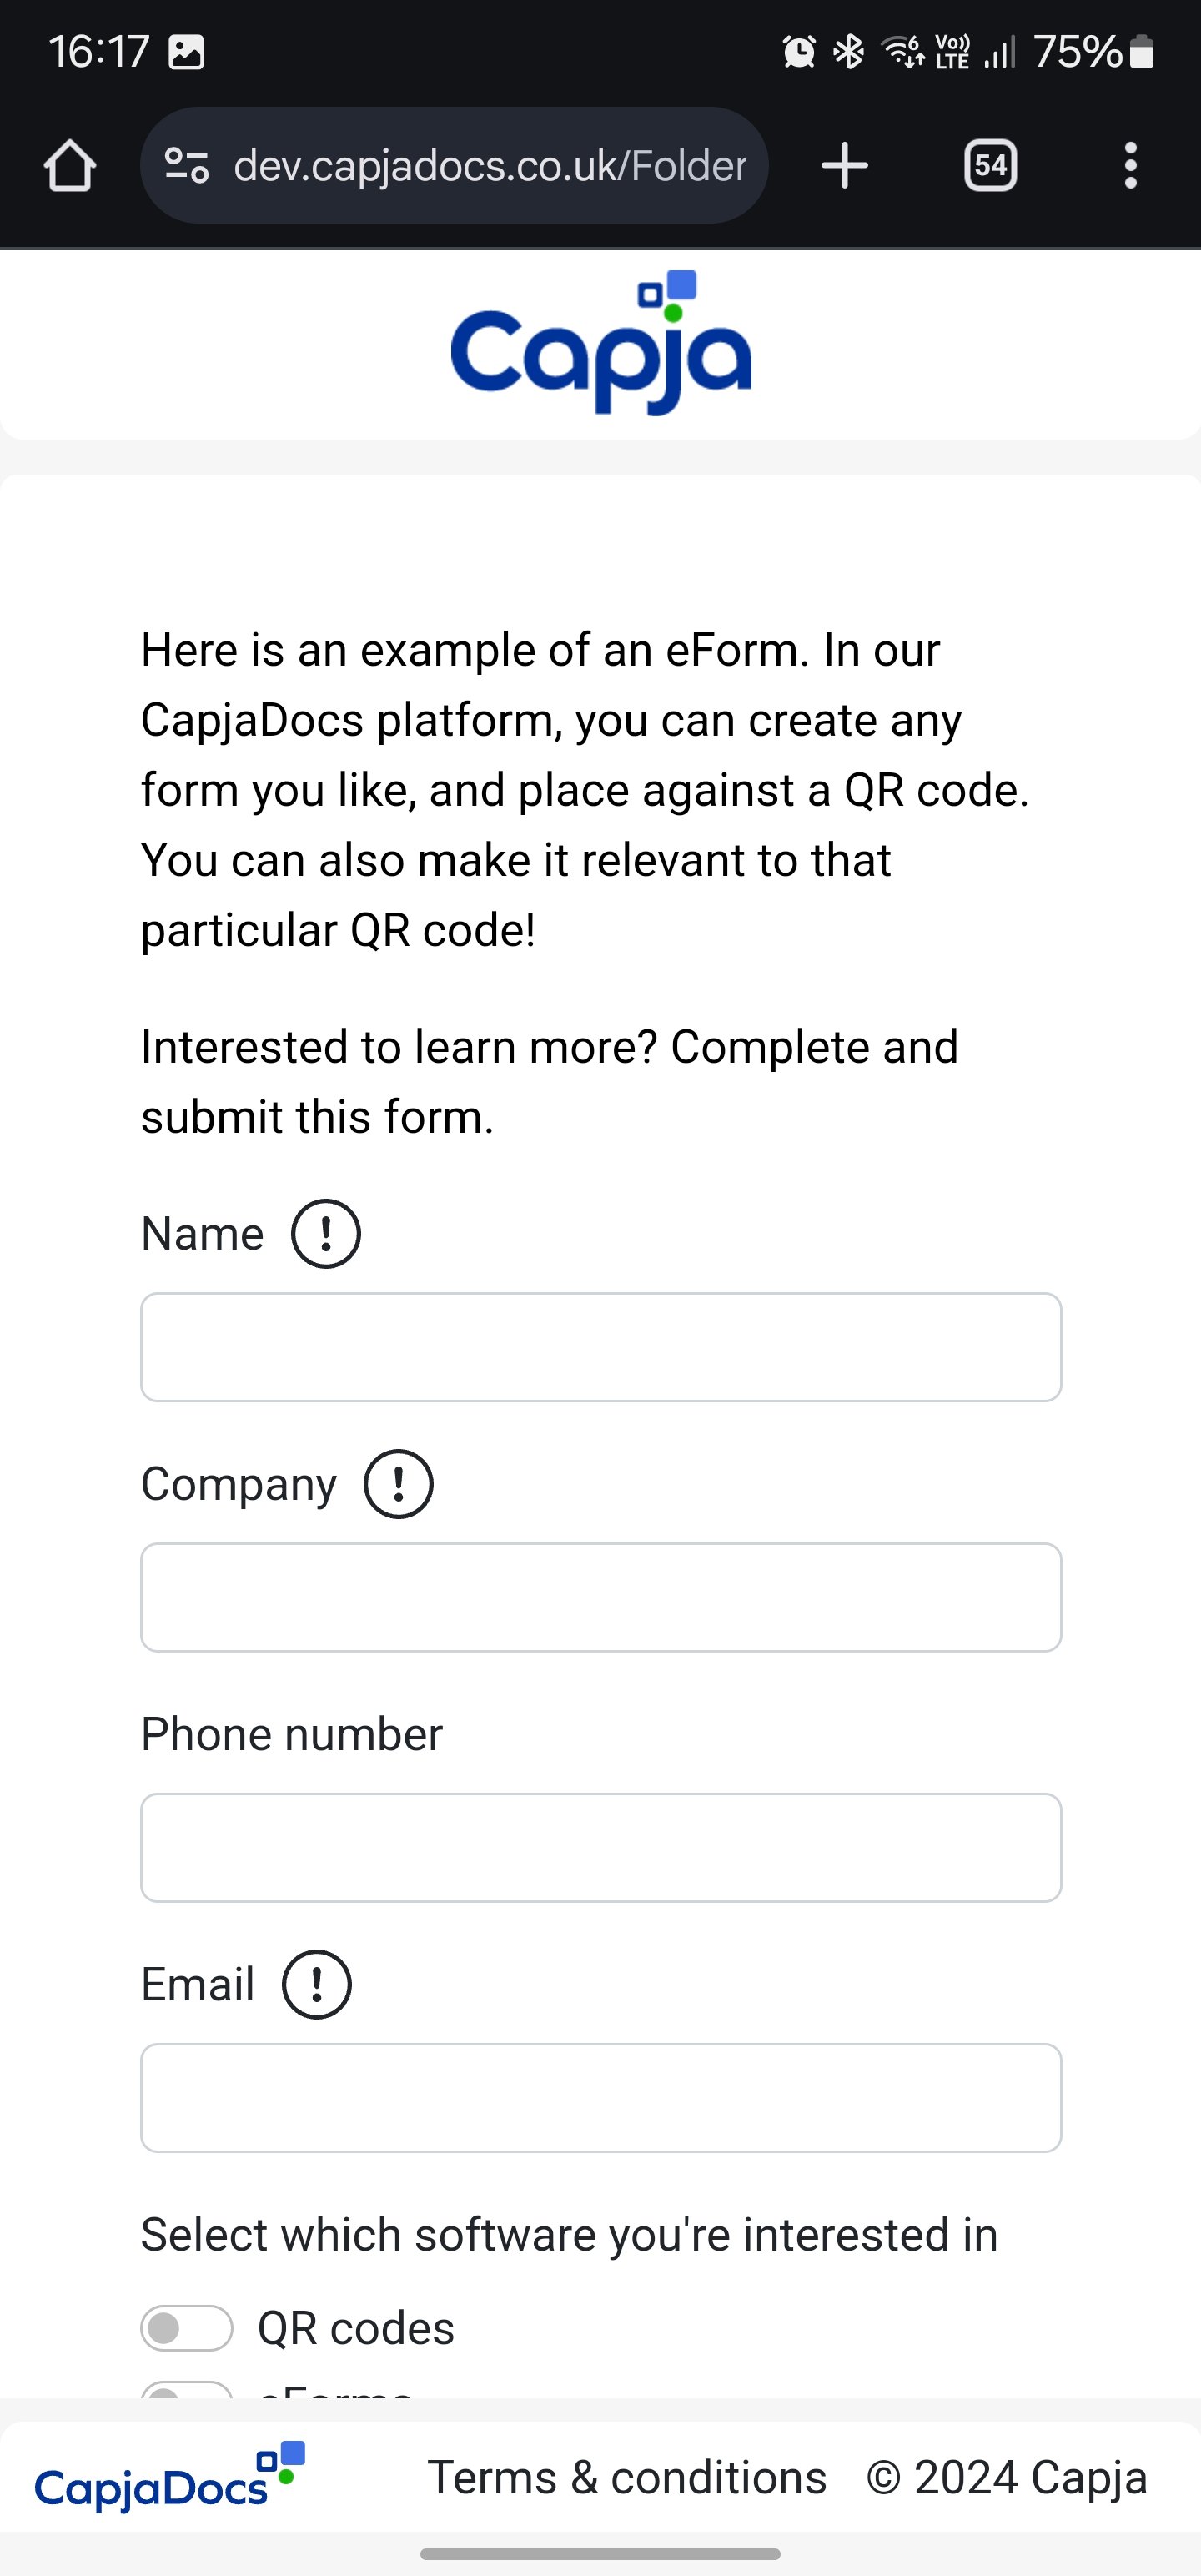Enable the QR codes toggle

186,2328
